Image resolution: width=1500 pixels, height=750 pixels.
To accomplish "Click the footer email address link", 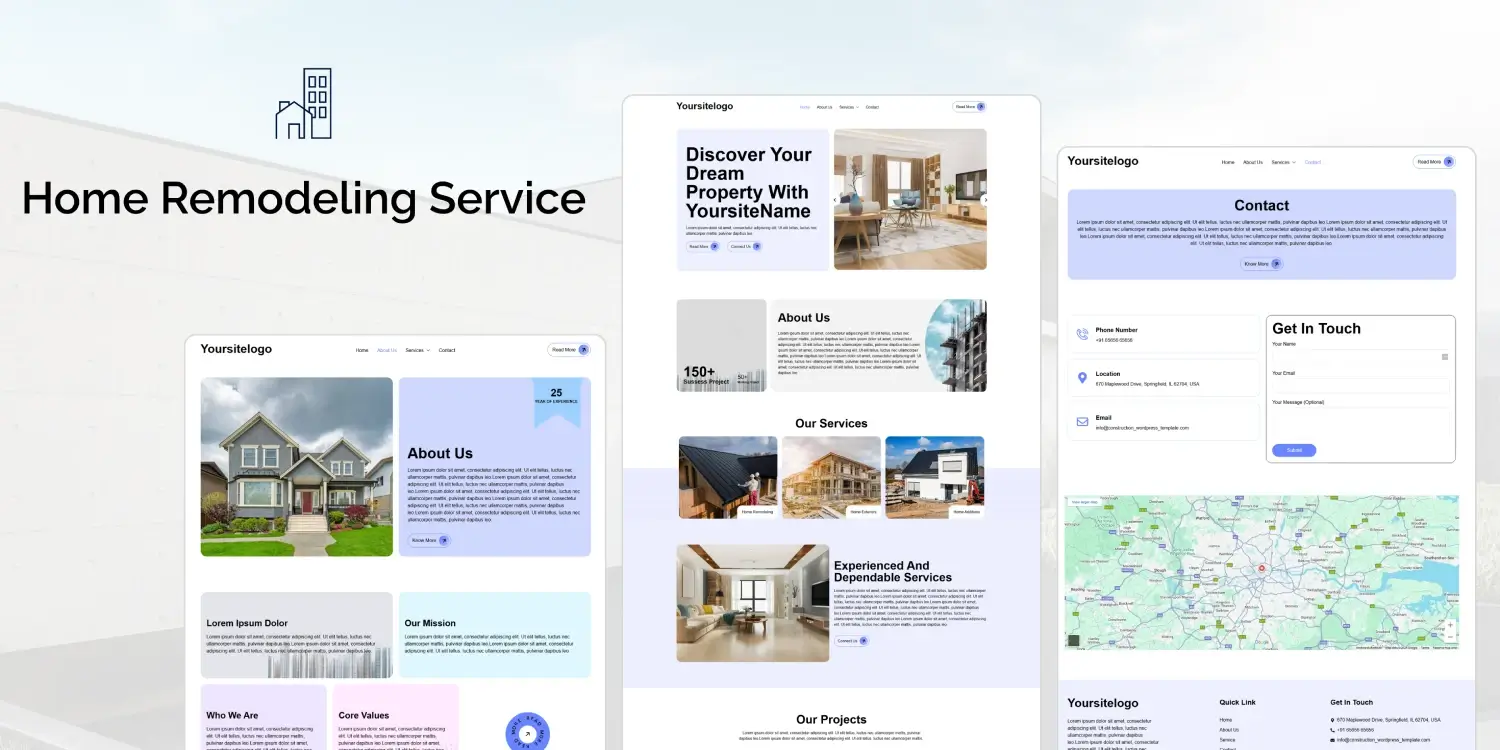I will pyautogui.click(x=1384, y=740).
